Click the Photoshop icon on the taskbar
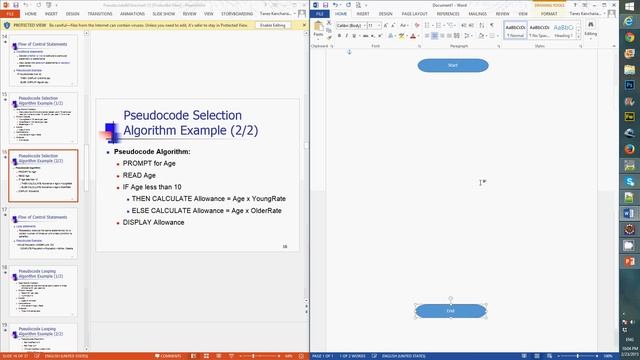This screenshot has height=360, width=640. (629, 85)
